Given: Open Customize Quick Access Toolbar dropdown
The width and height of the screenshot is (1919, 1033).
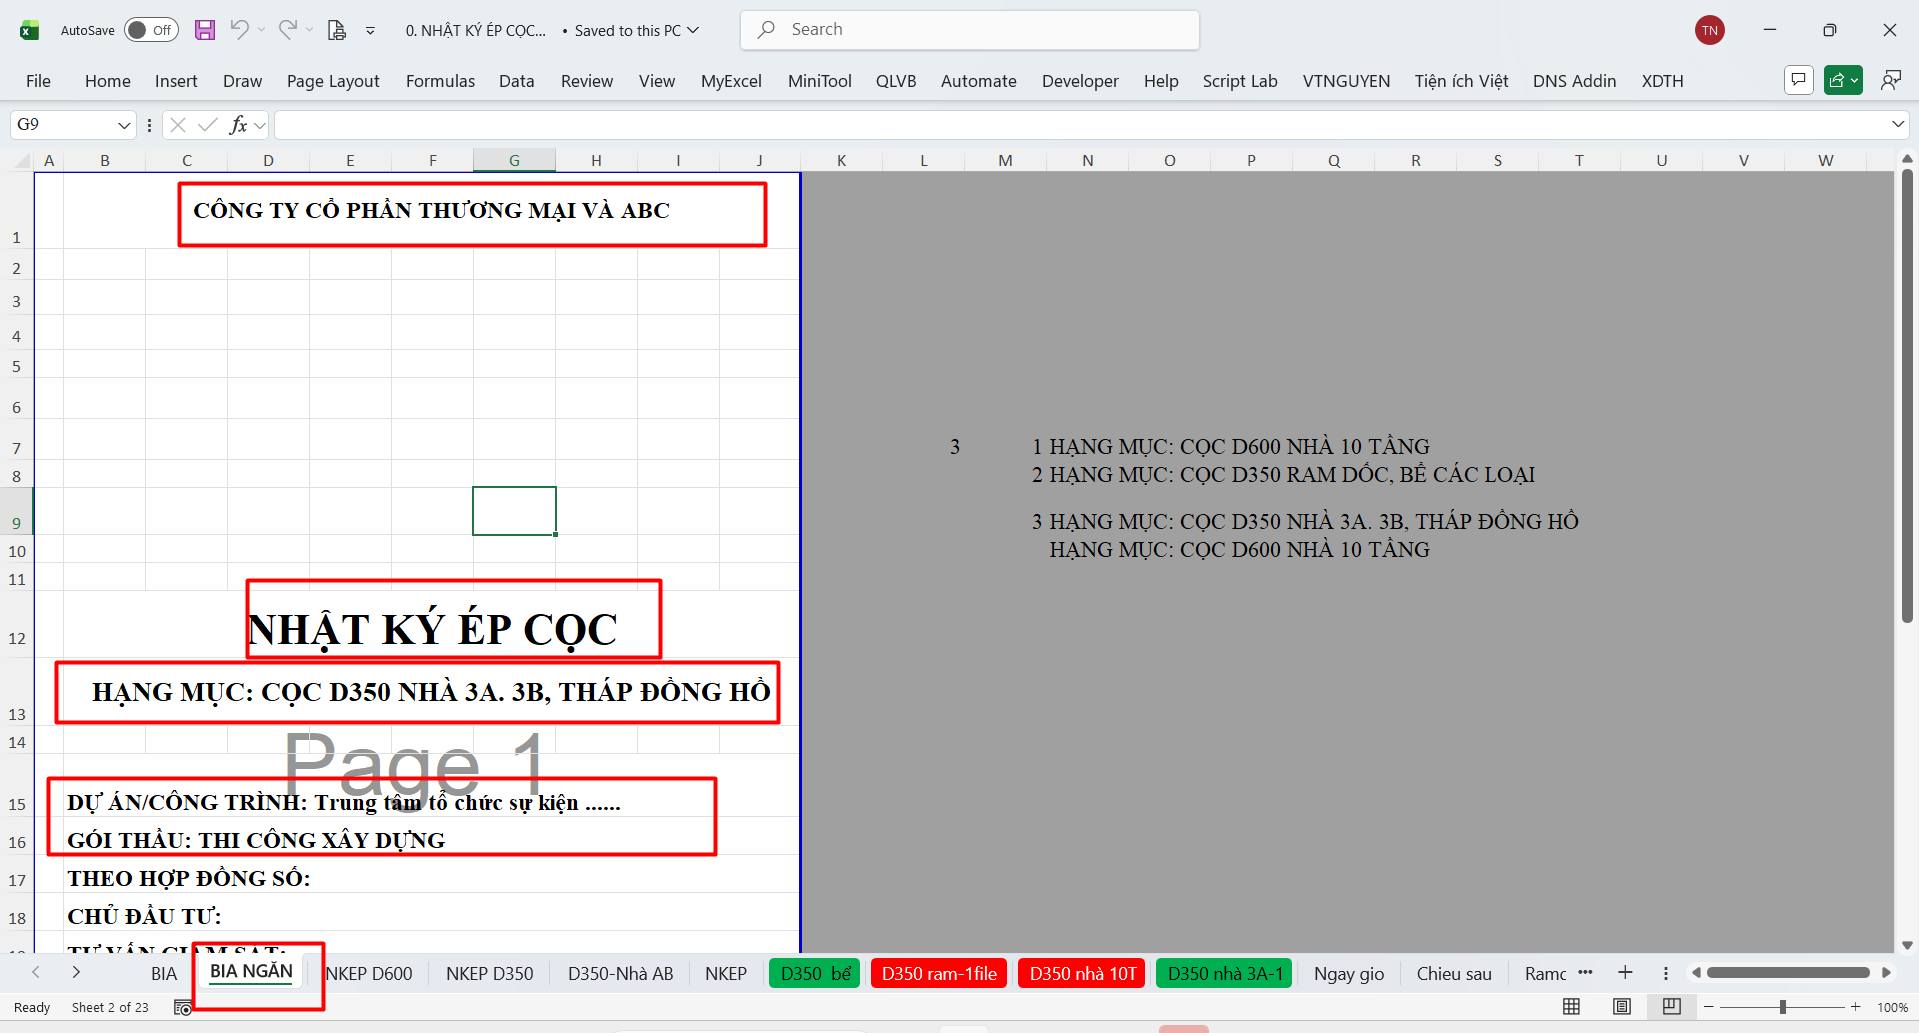Looking at the screenshot, I should pos(370,31).
